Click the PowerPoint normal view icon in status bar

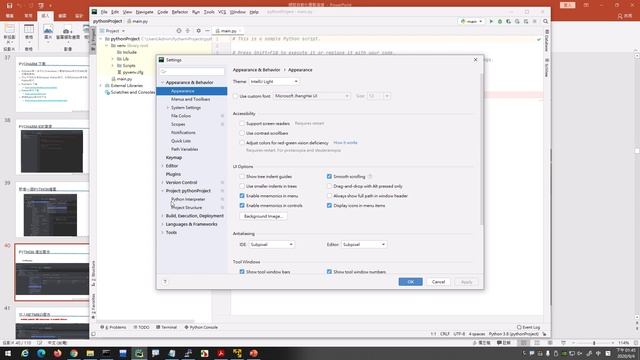coord(524,343)
